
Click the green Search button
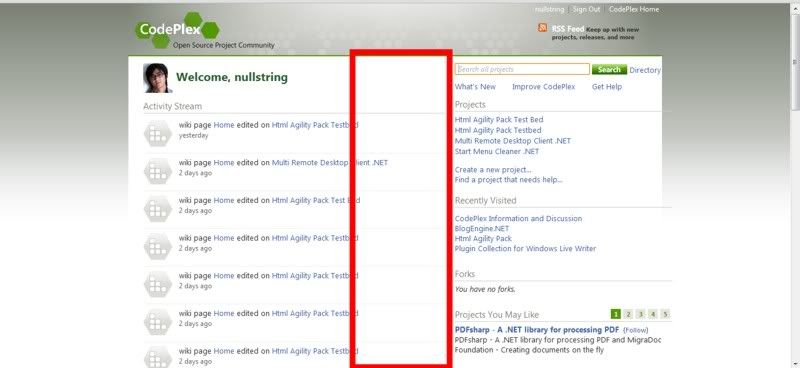tap(609, 69)
